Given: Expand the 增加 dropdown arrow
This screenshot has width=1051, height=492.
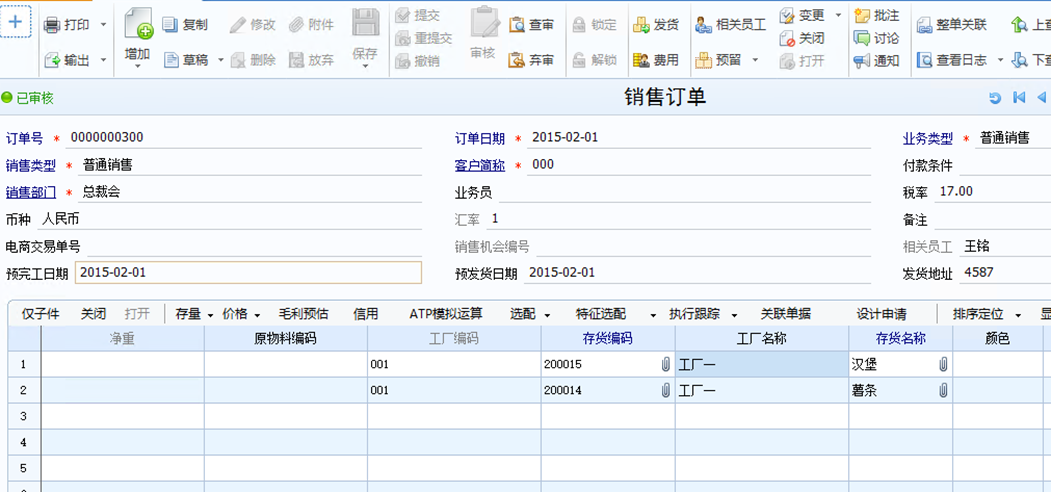Looking at the screenshot, I should [x=137, y=66].
